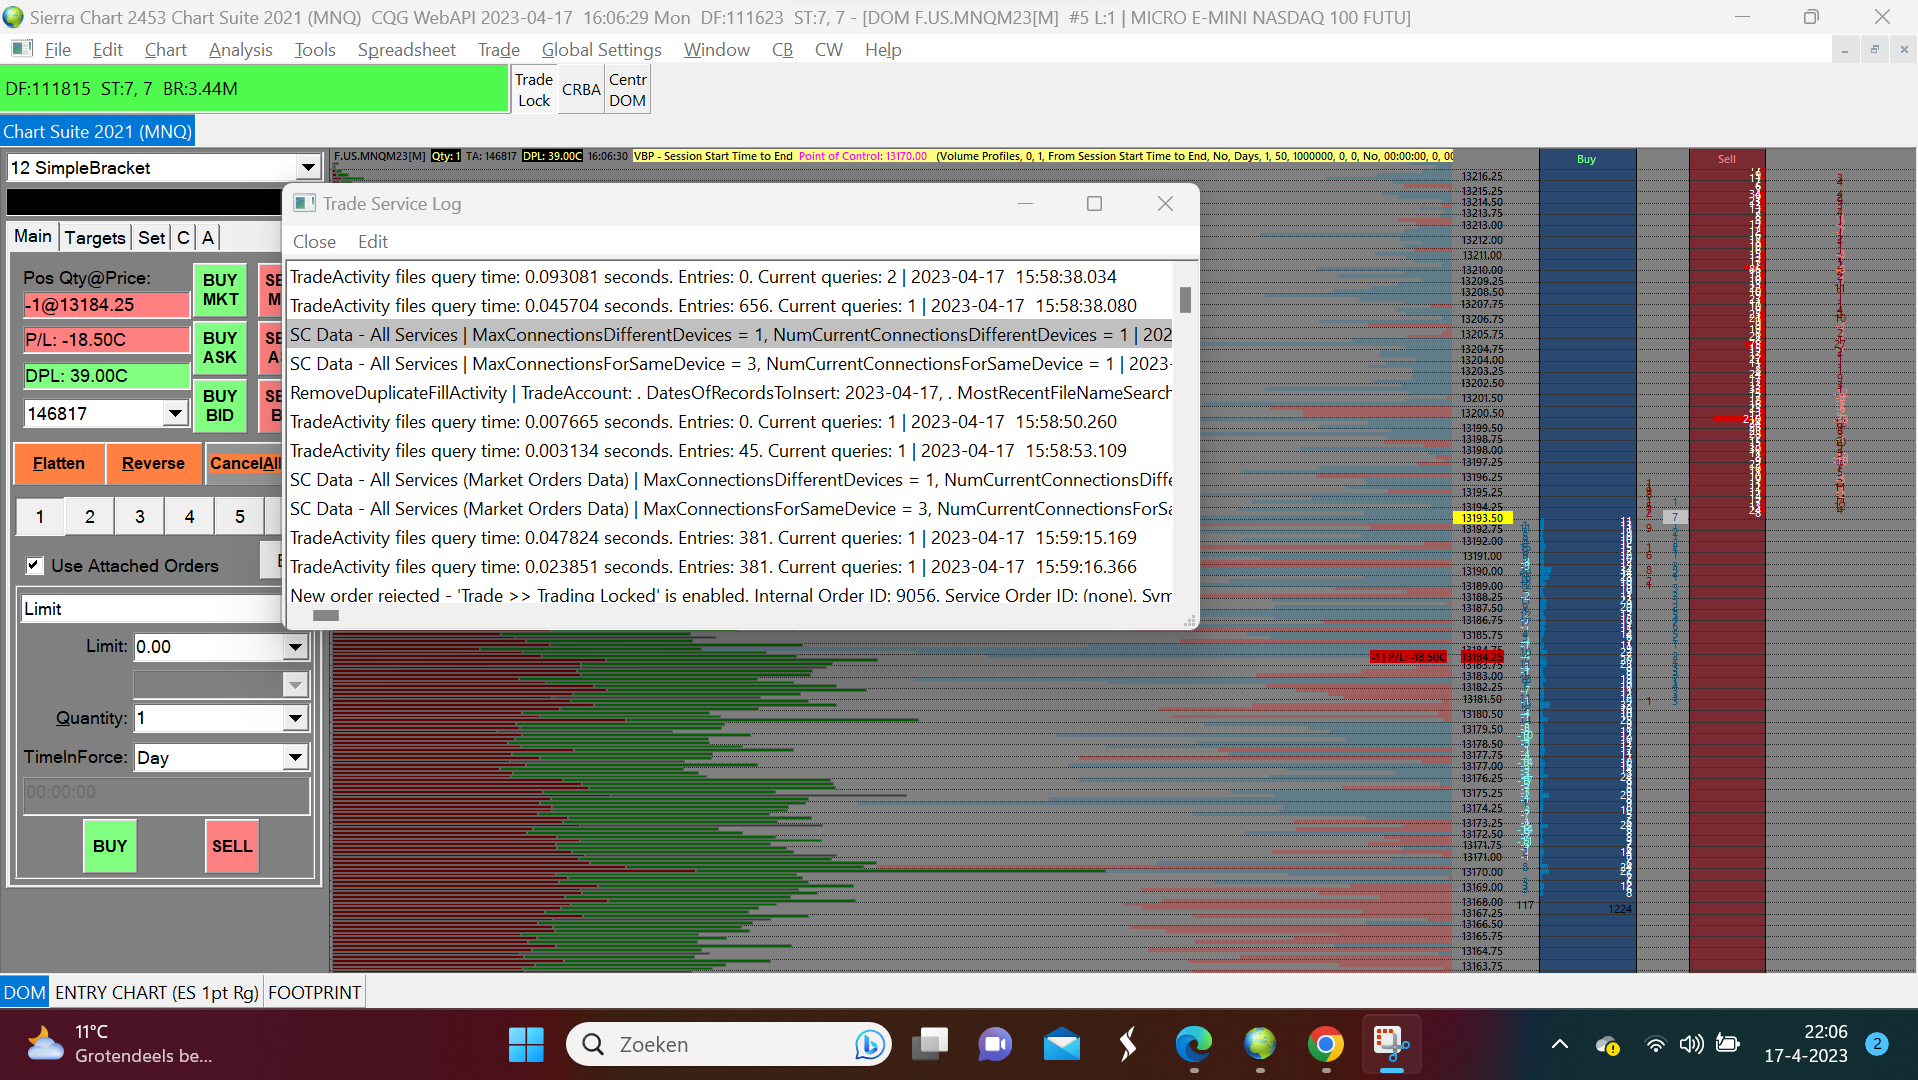This screenshot has height=1080, width=1918.
Task: Click the large green BUY button
Action: click(x=110, y=846)
